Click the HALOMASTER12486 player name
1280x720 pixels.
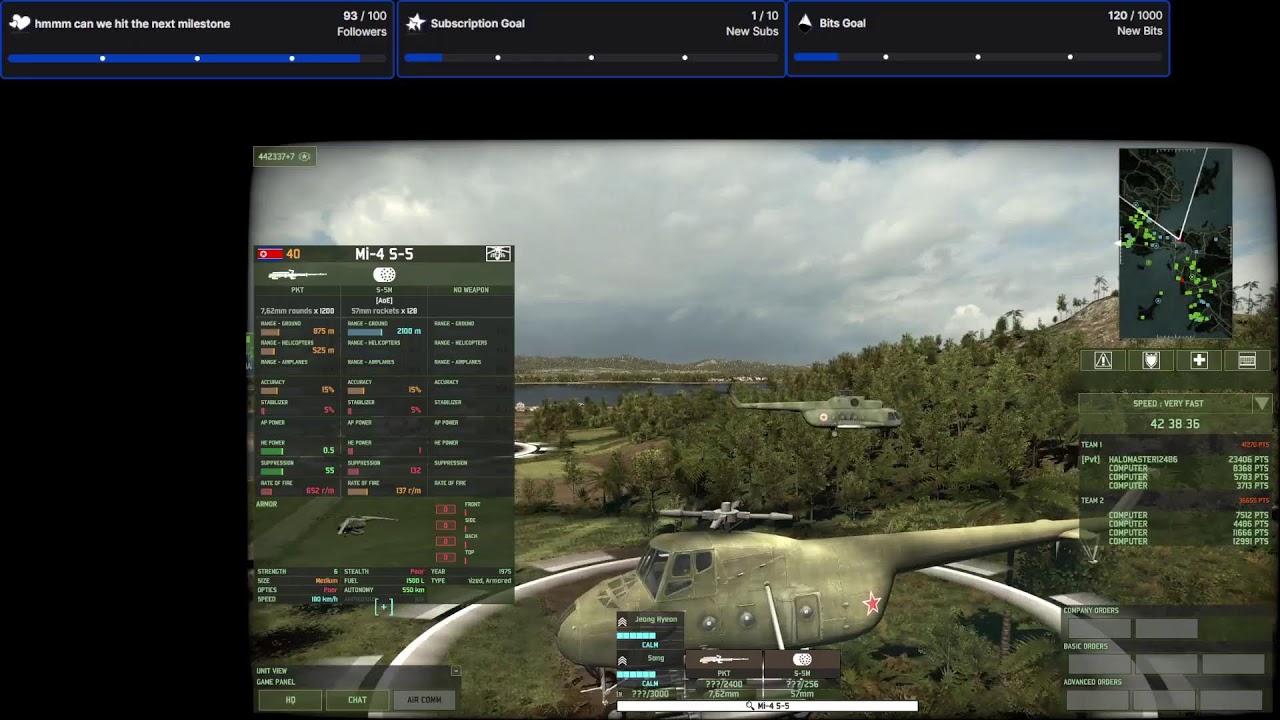coord(1143,460)
